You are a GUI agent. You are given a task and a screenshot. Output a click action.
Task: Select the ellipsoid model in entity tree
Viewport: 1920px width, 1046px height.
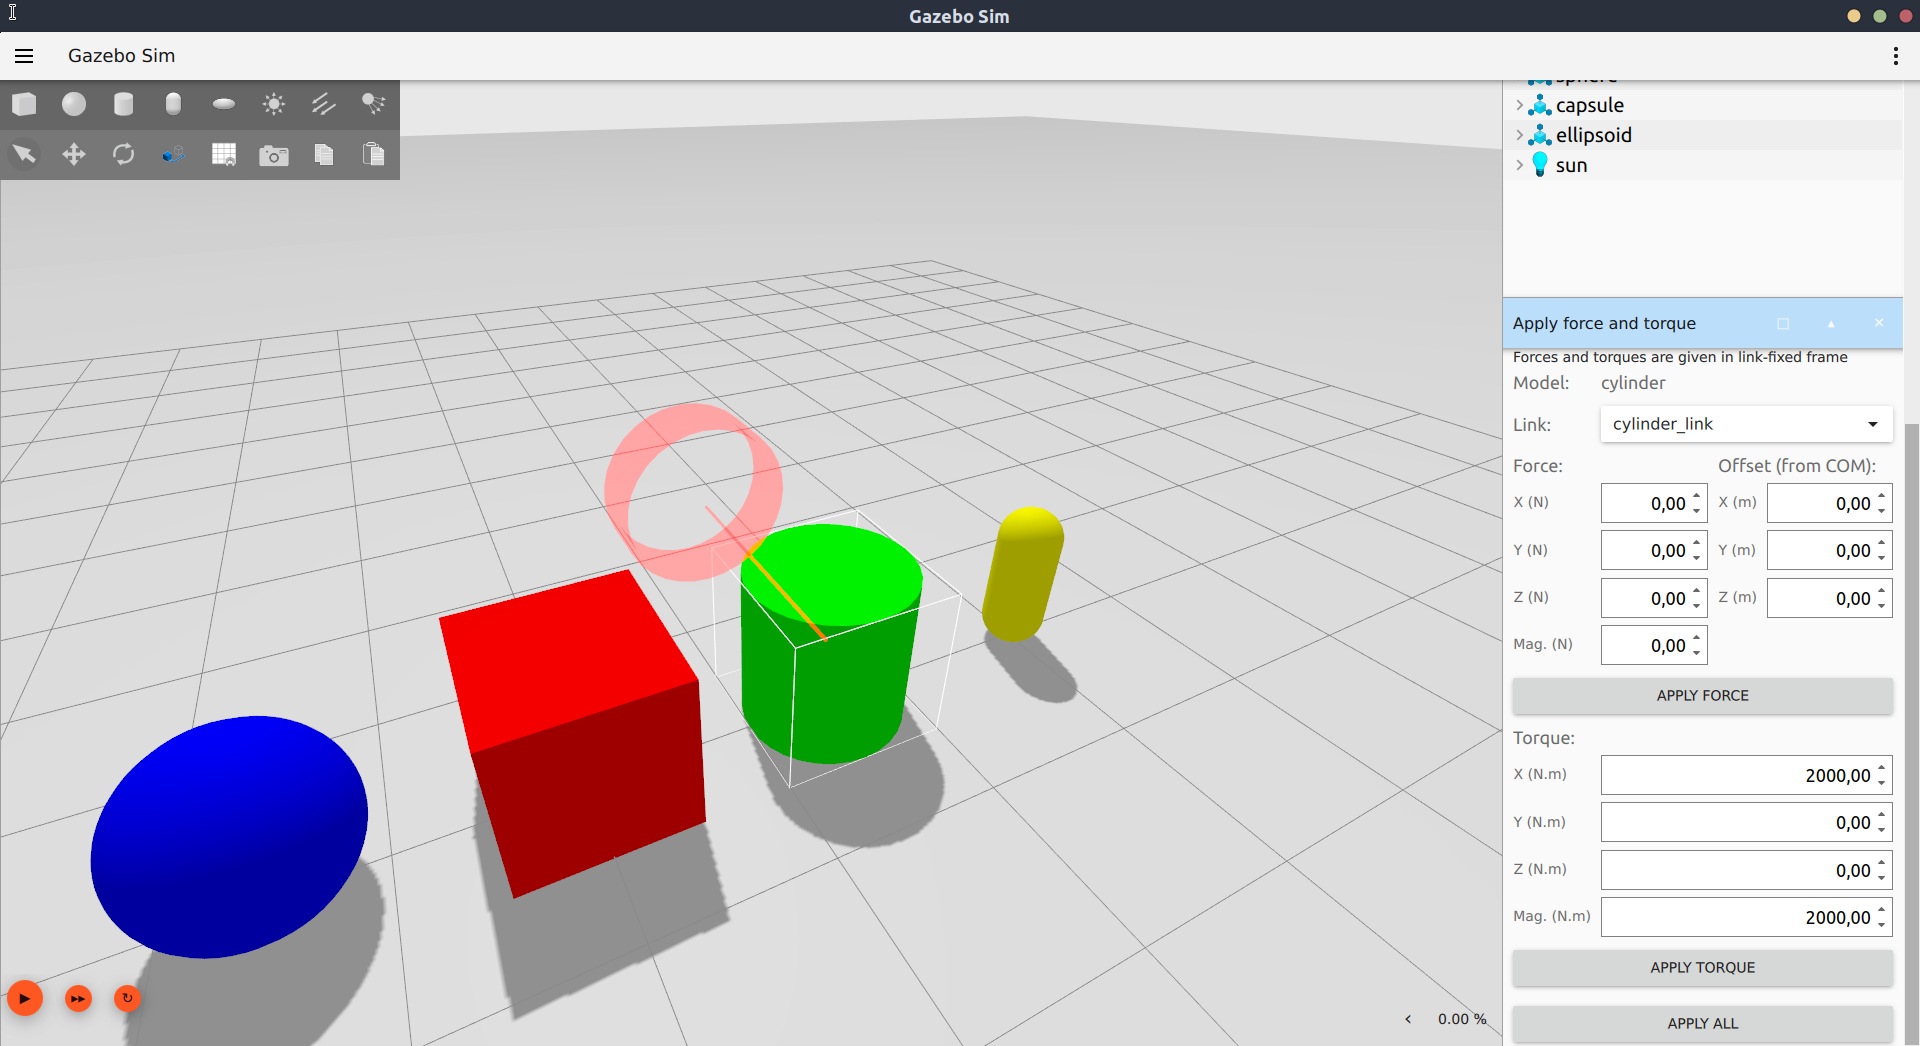[x=1593, y=135]
